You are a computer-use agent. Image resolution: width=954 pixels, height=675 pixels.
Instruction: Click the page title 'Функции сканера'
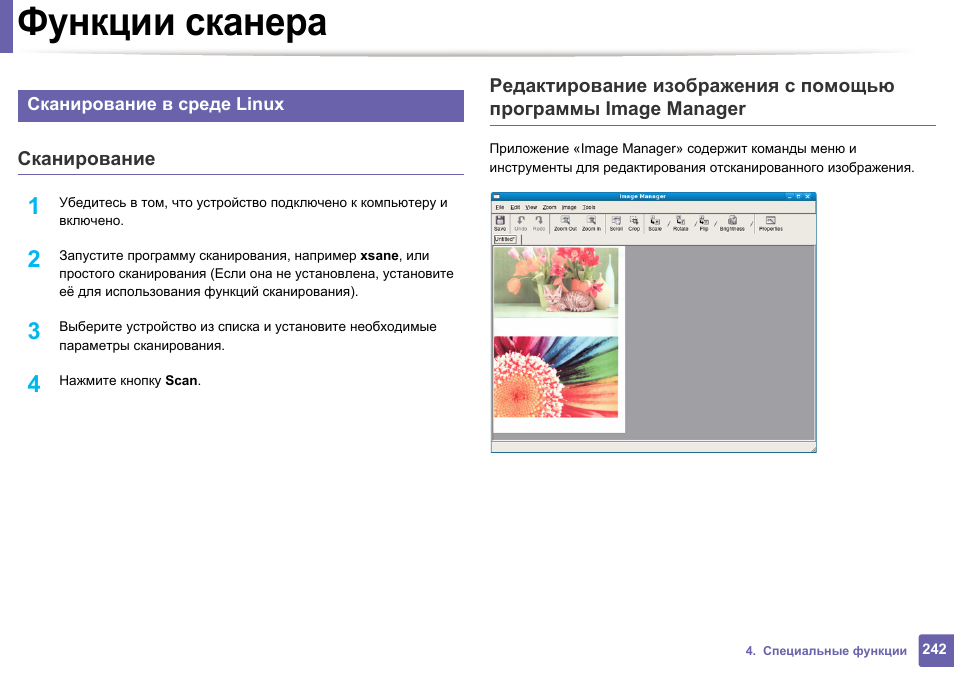coord(172,23)
